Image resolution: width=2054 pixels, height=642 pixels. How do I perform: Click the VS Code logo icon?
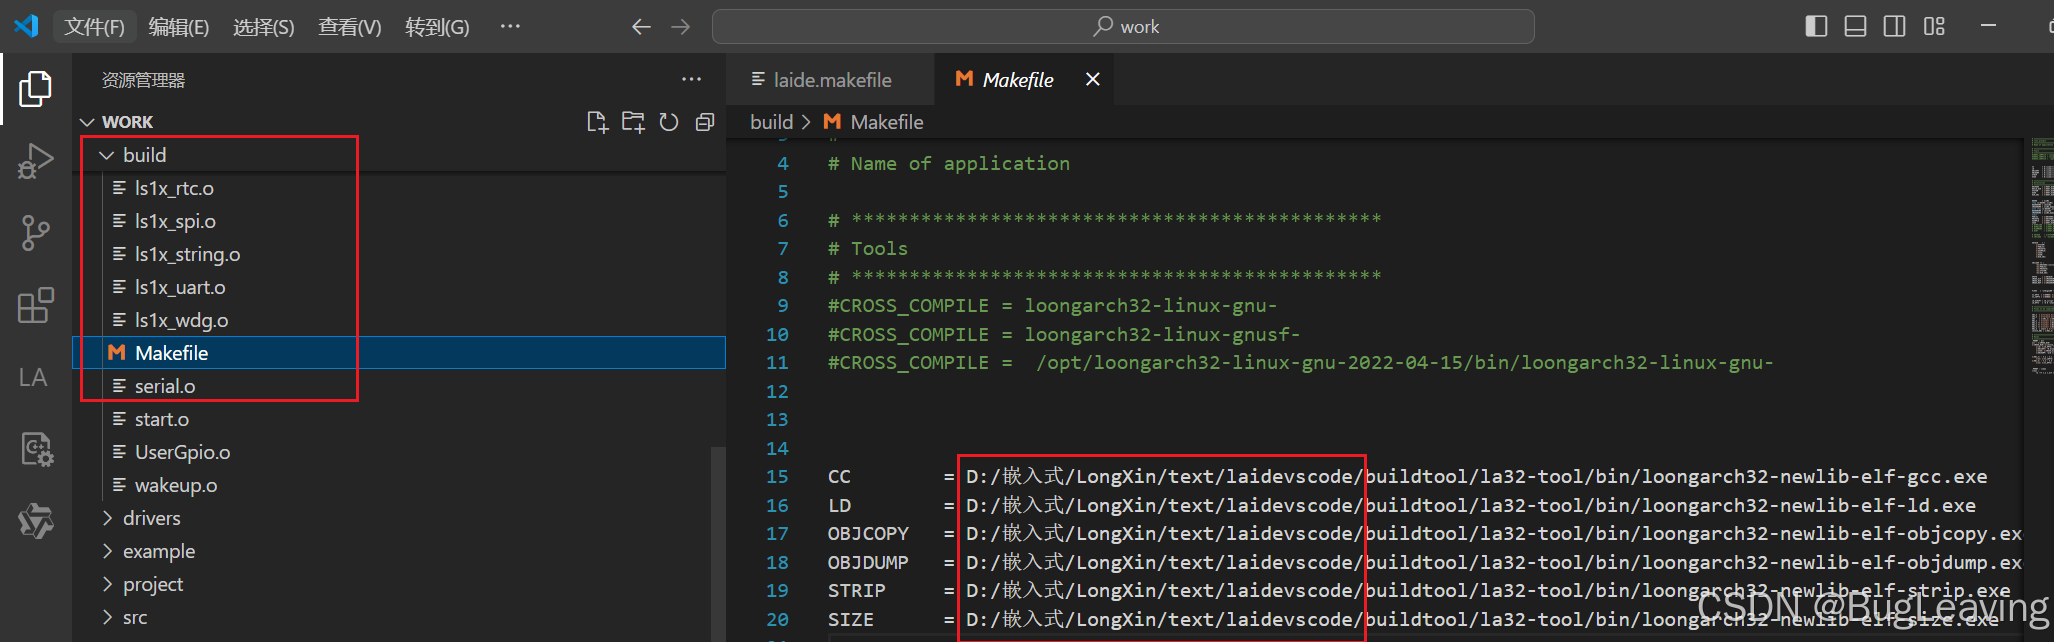click(26, 26)
